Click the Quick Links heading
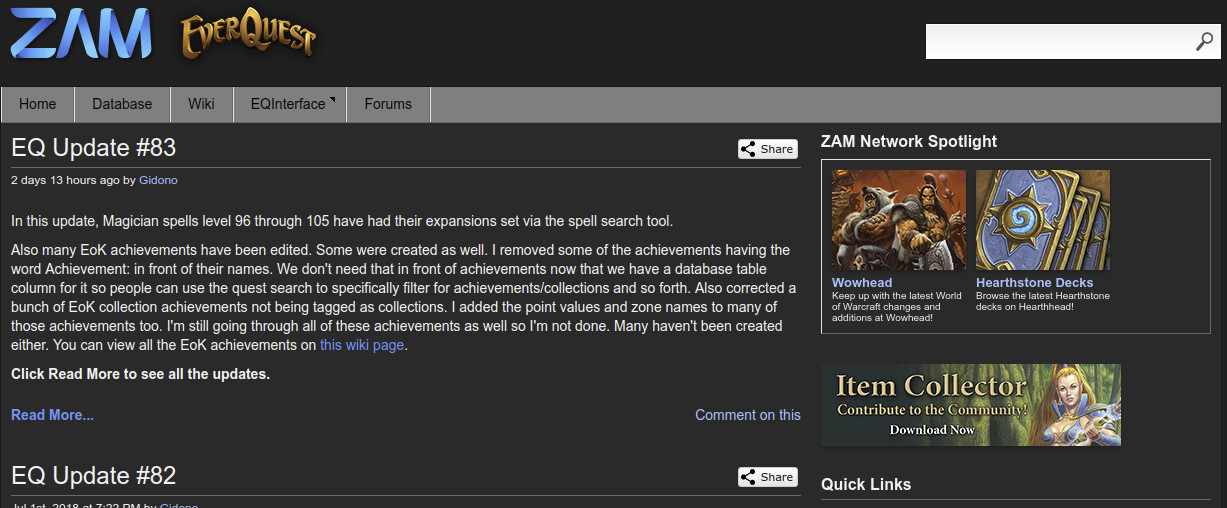 coord(866,484)
